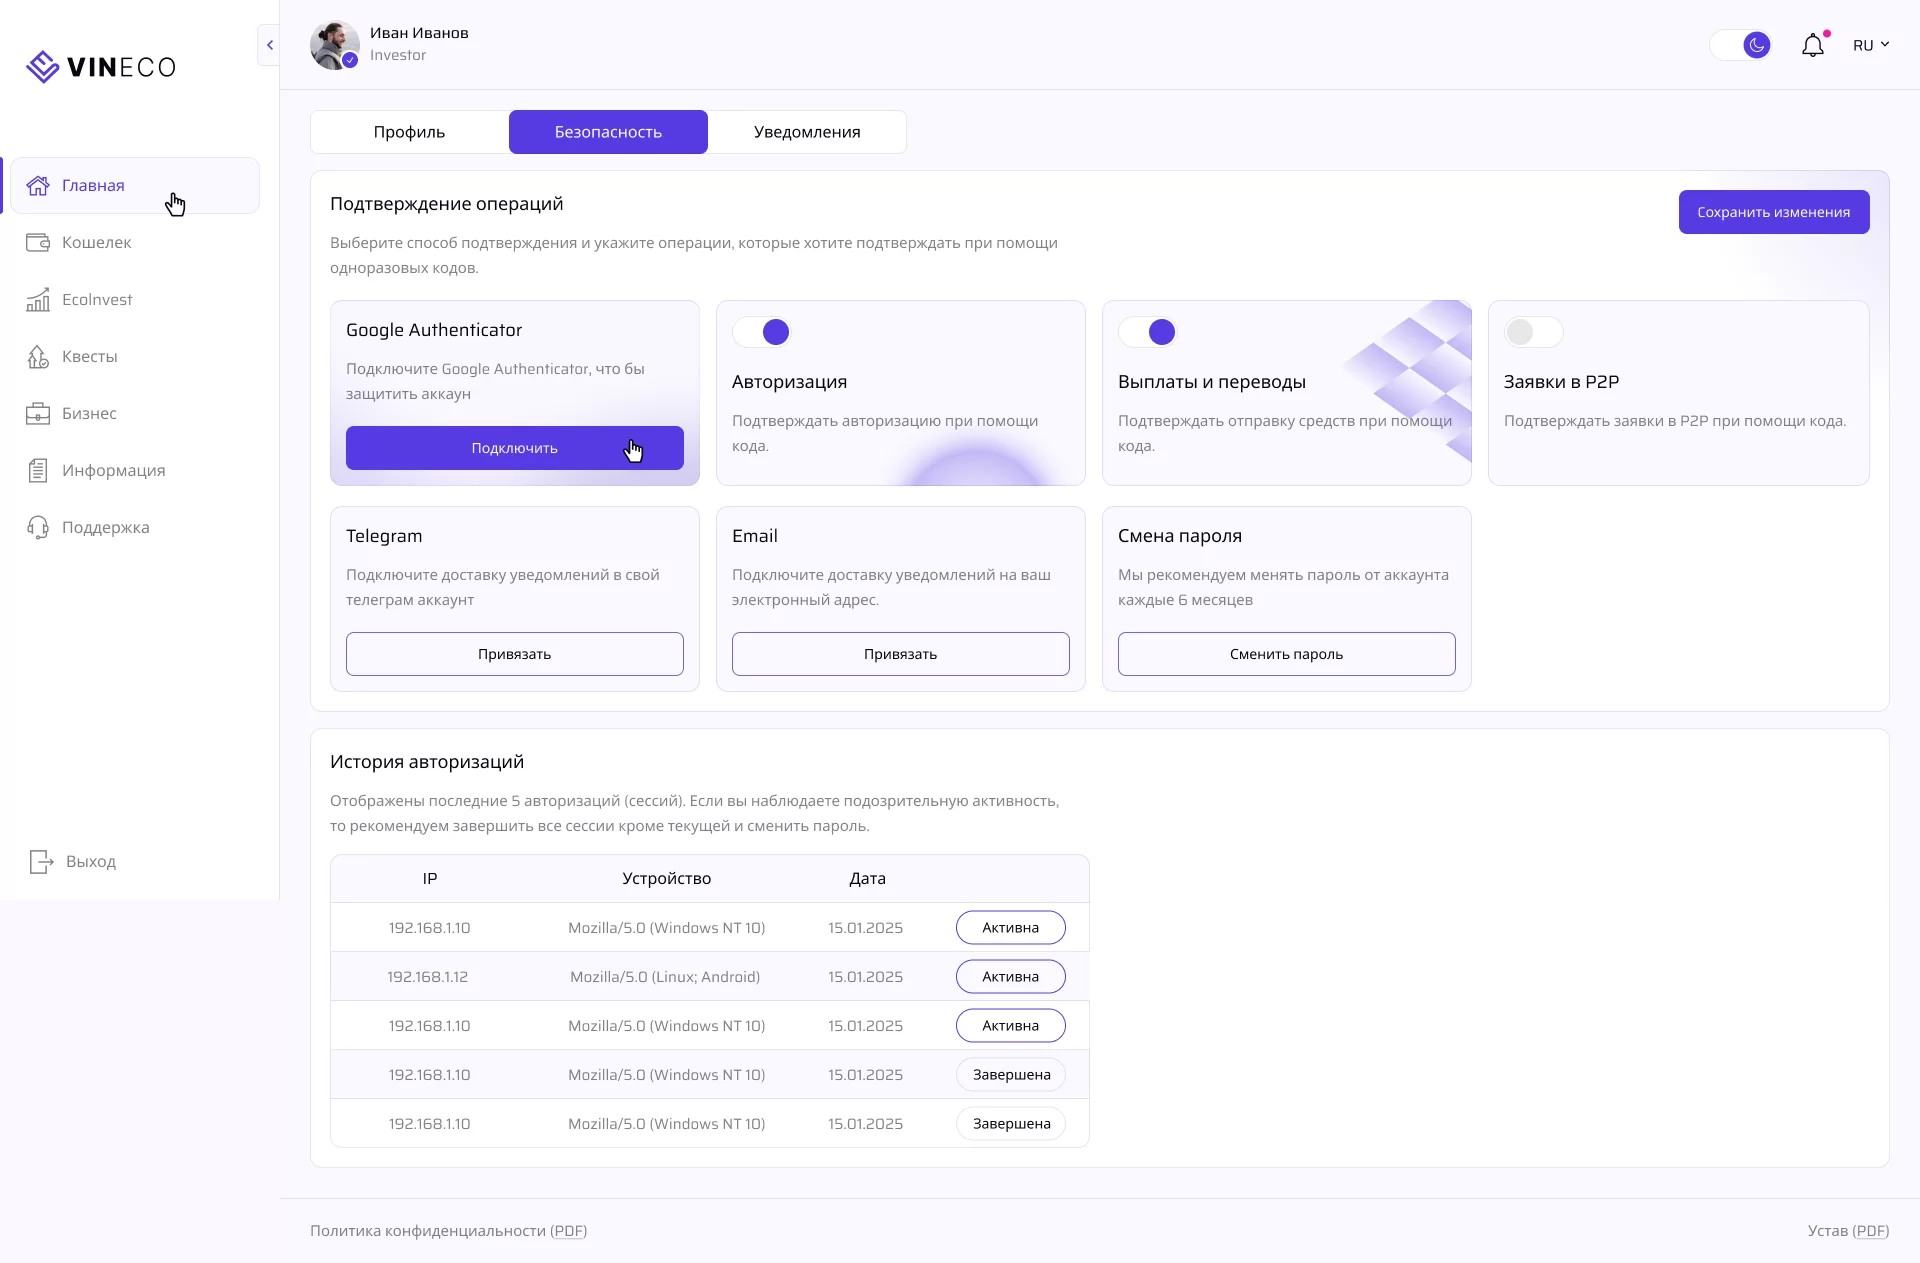The width and height of the screenshot is (1920, 1263).
Task: Click Иван Иванов's profile avatar
Action: click(x=334, y=45)
